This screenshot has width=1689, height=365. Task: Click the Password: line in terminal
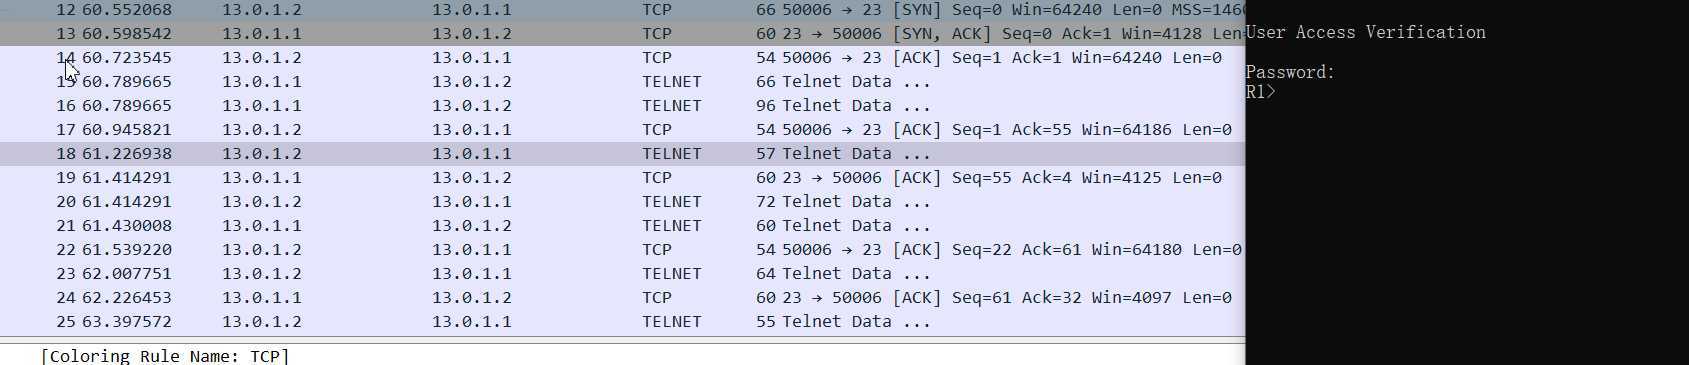(1290, 72)
